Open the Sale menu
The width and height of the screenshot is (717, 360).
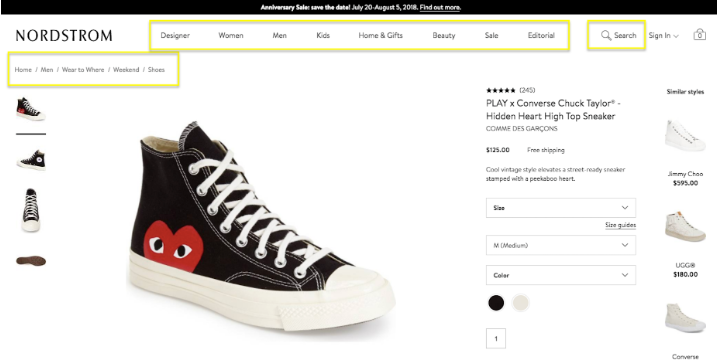[492, 35]
